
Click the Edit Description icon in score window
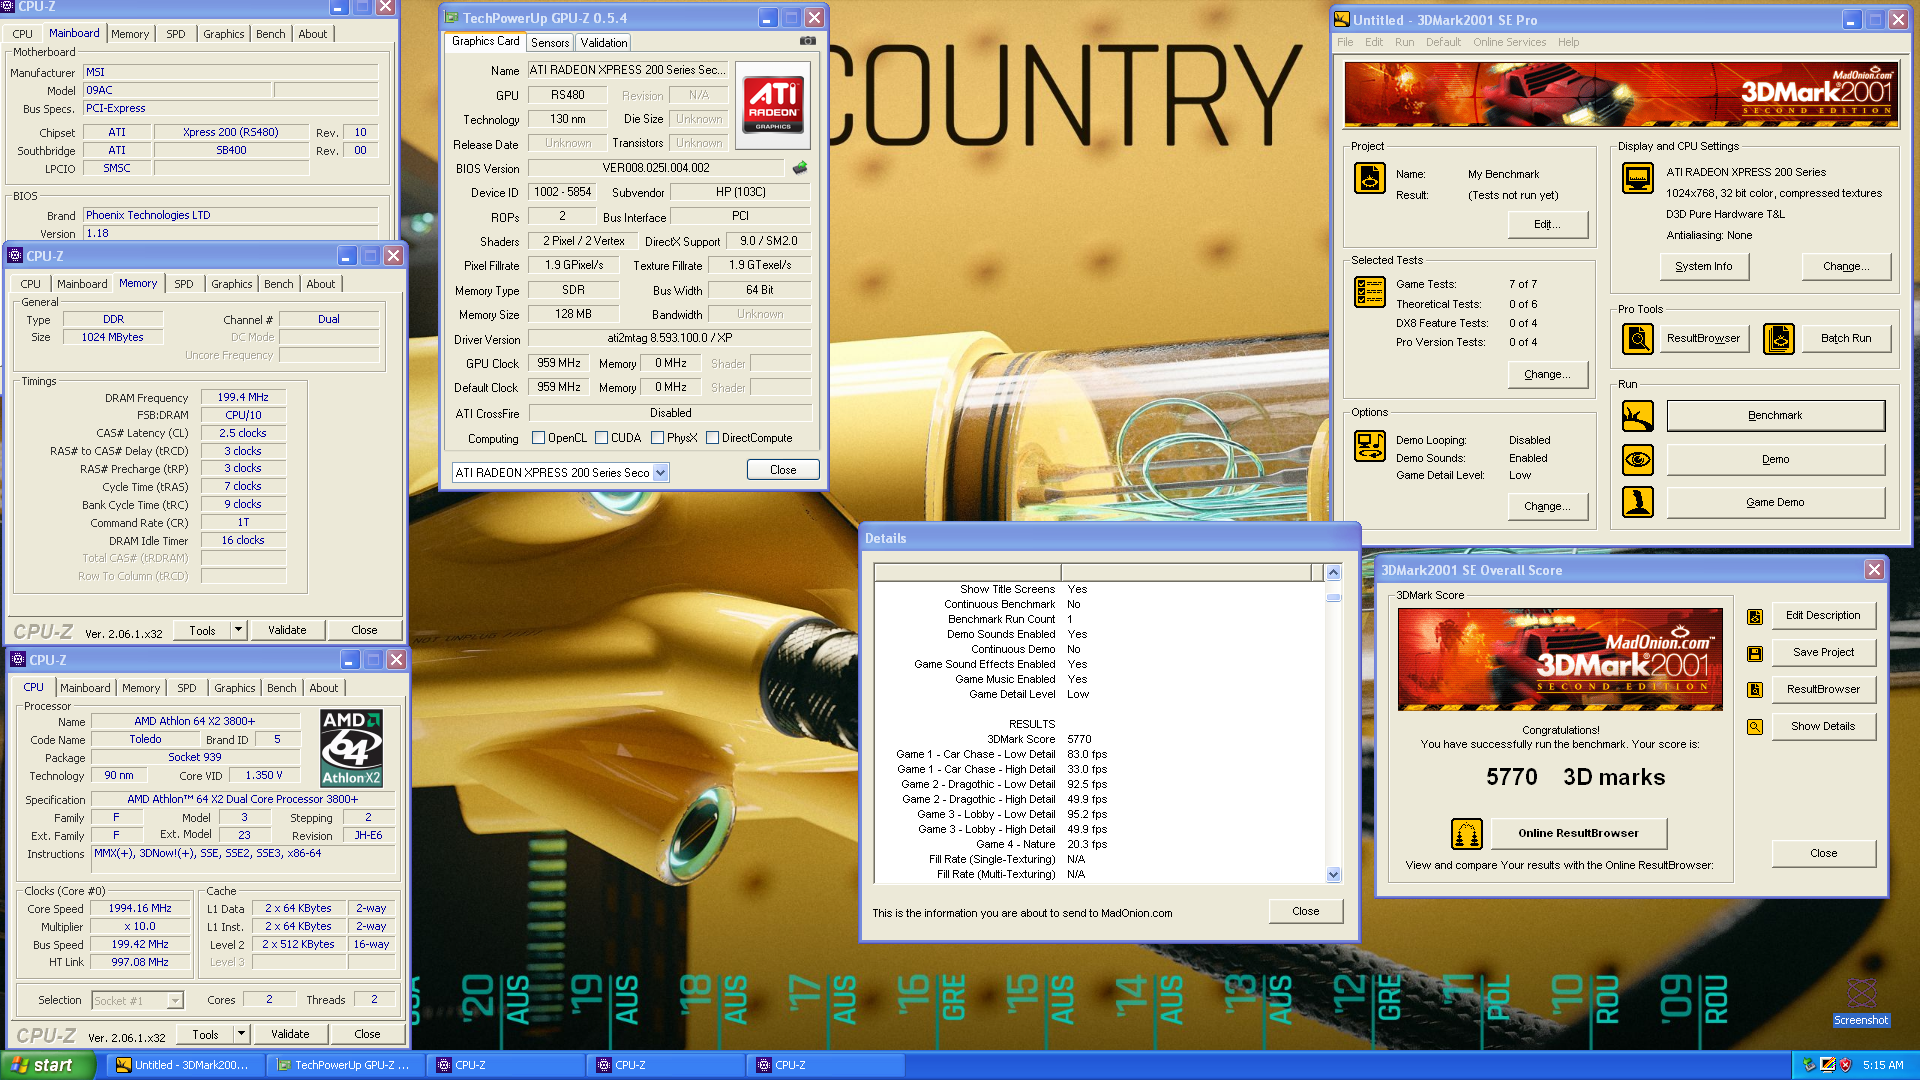(1754, 617)
